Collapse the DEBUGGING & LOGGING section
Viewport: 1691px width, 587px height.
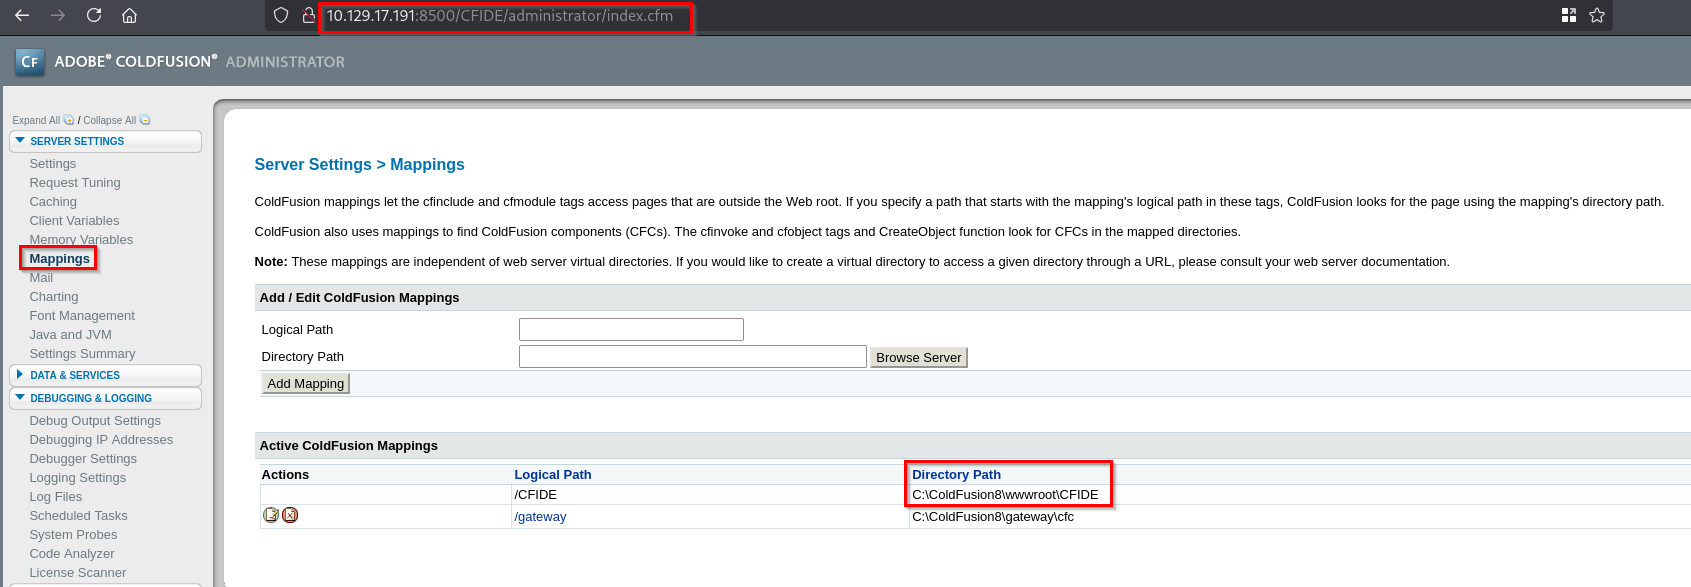[x=105, y=398]
